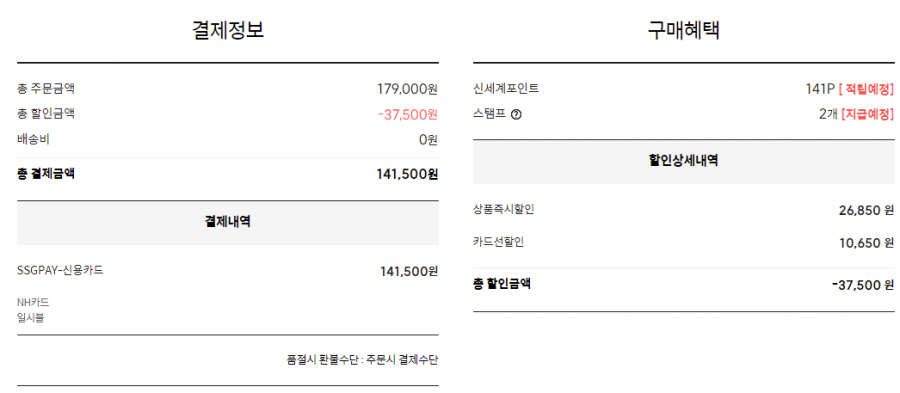Viewport: 900px width, 393px height.
Task: Select the 179,000원 total order amount
Action: coord(408,89)
